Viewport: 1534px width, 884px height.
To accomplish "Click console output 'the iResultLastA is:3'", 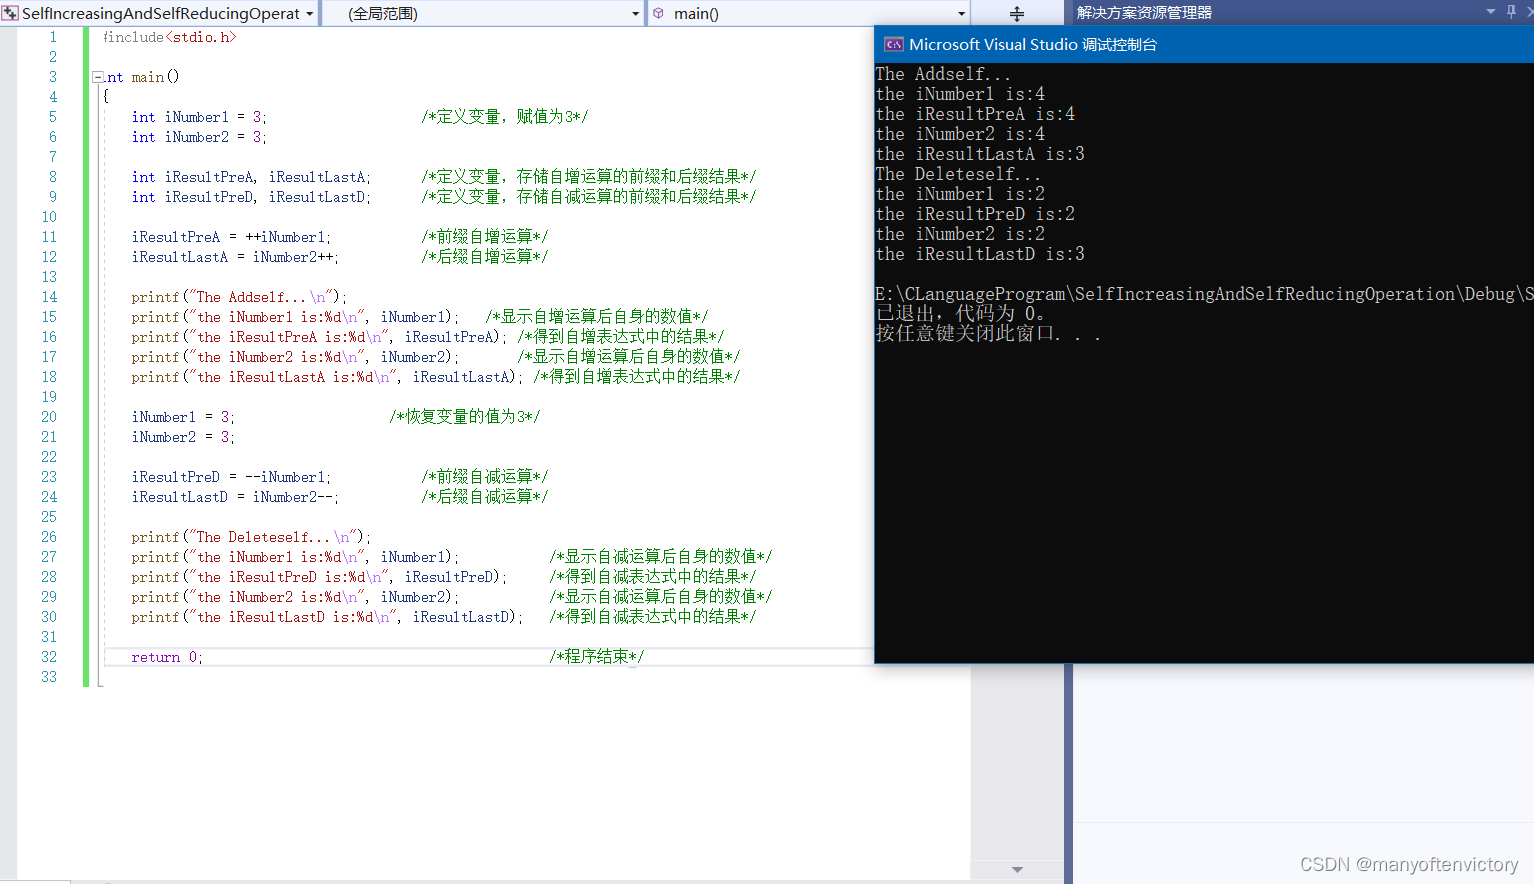I will pos(980,154).
